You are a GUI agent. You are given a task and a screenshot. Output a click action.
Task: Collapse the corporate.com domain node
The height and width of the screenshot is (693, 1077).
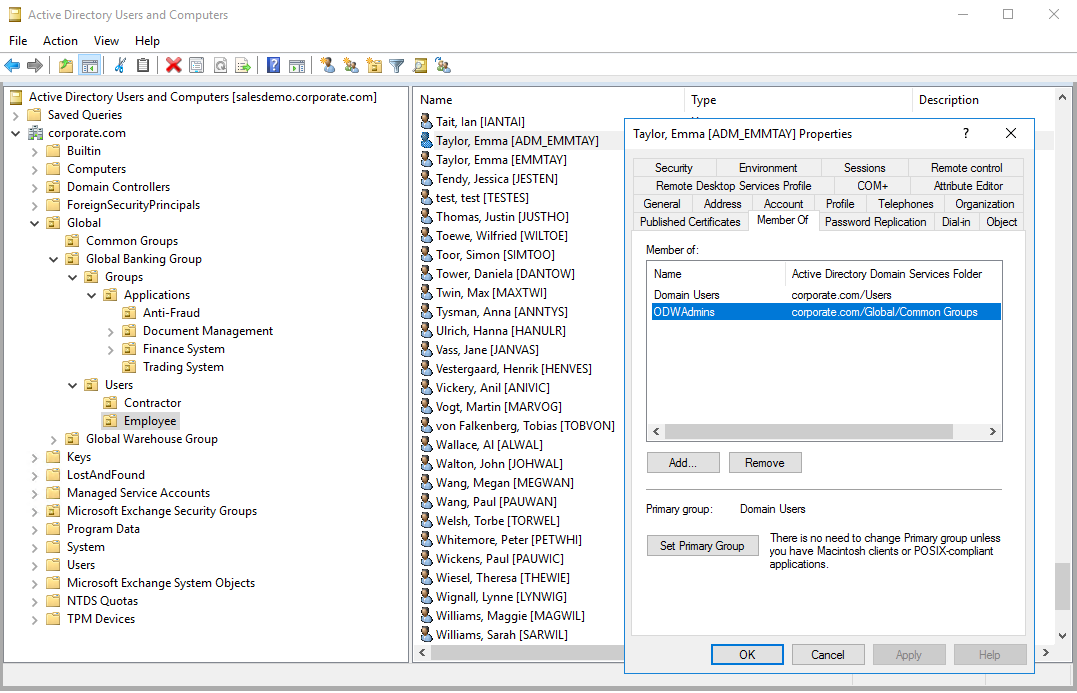pos(15,133)
